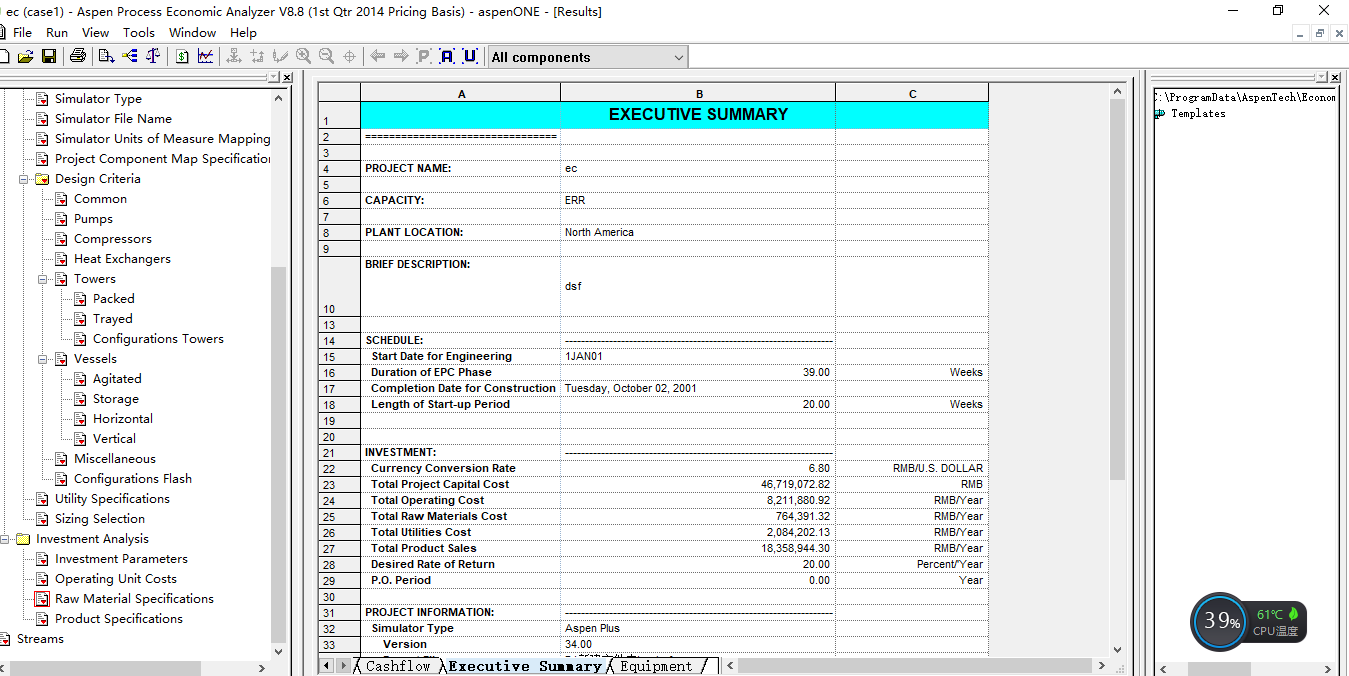
Task: Open Investment Parameters tree item
Action: click(121, 559)
